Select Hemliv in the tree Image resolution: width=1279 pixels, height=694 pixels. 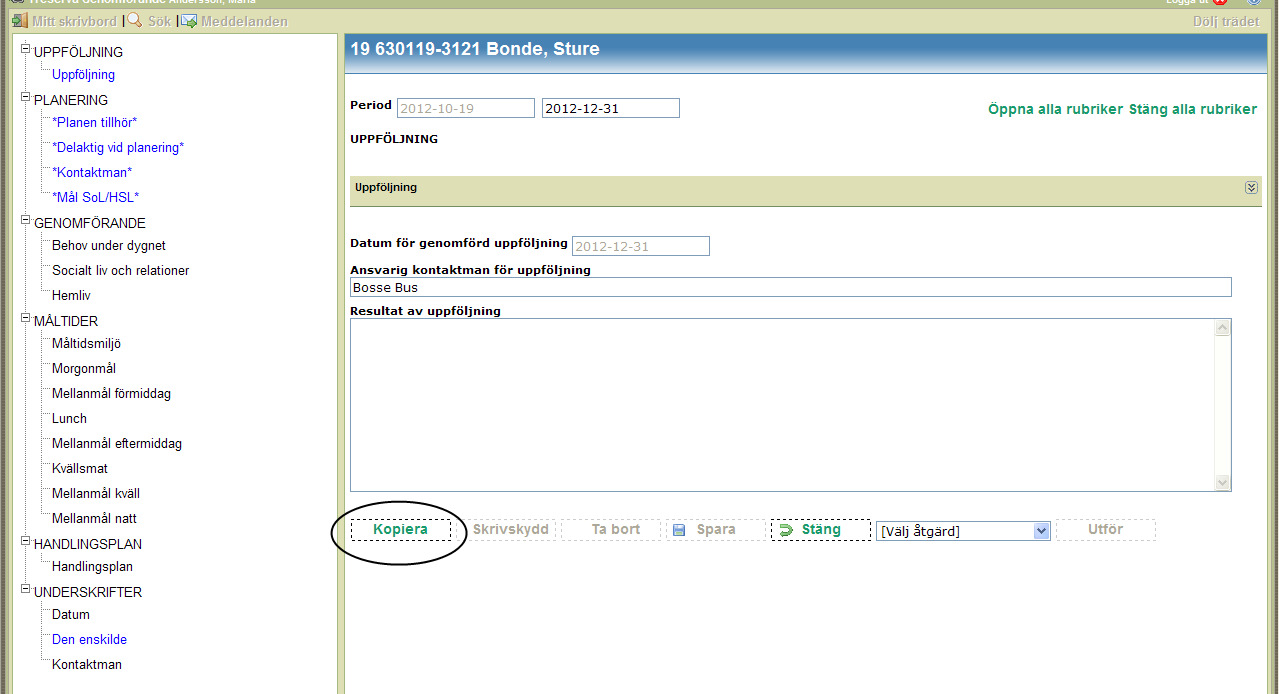coord(72,296)
